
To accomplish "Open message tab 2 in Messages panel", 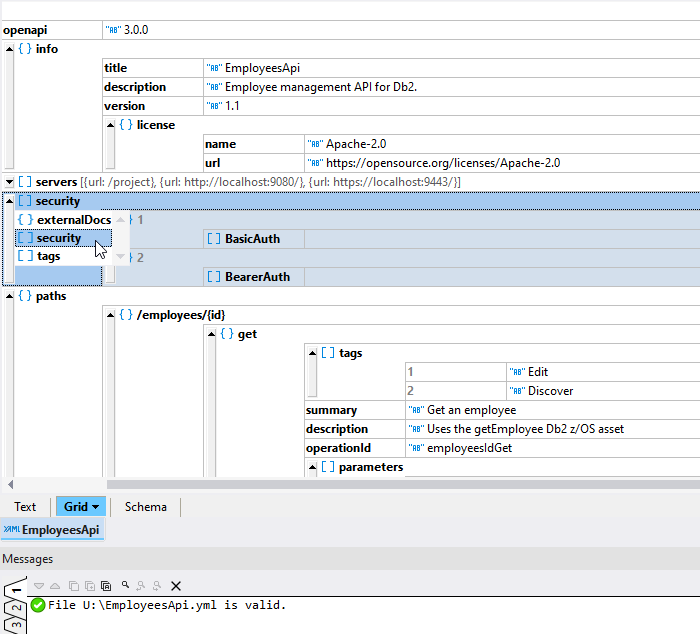I will [x=14, y=607].
